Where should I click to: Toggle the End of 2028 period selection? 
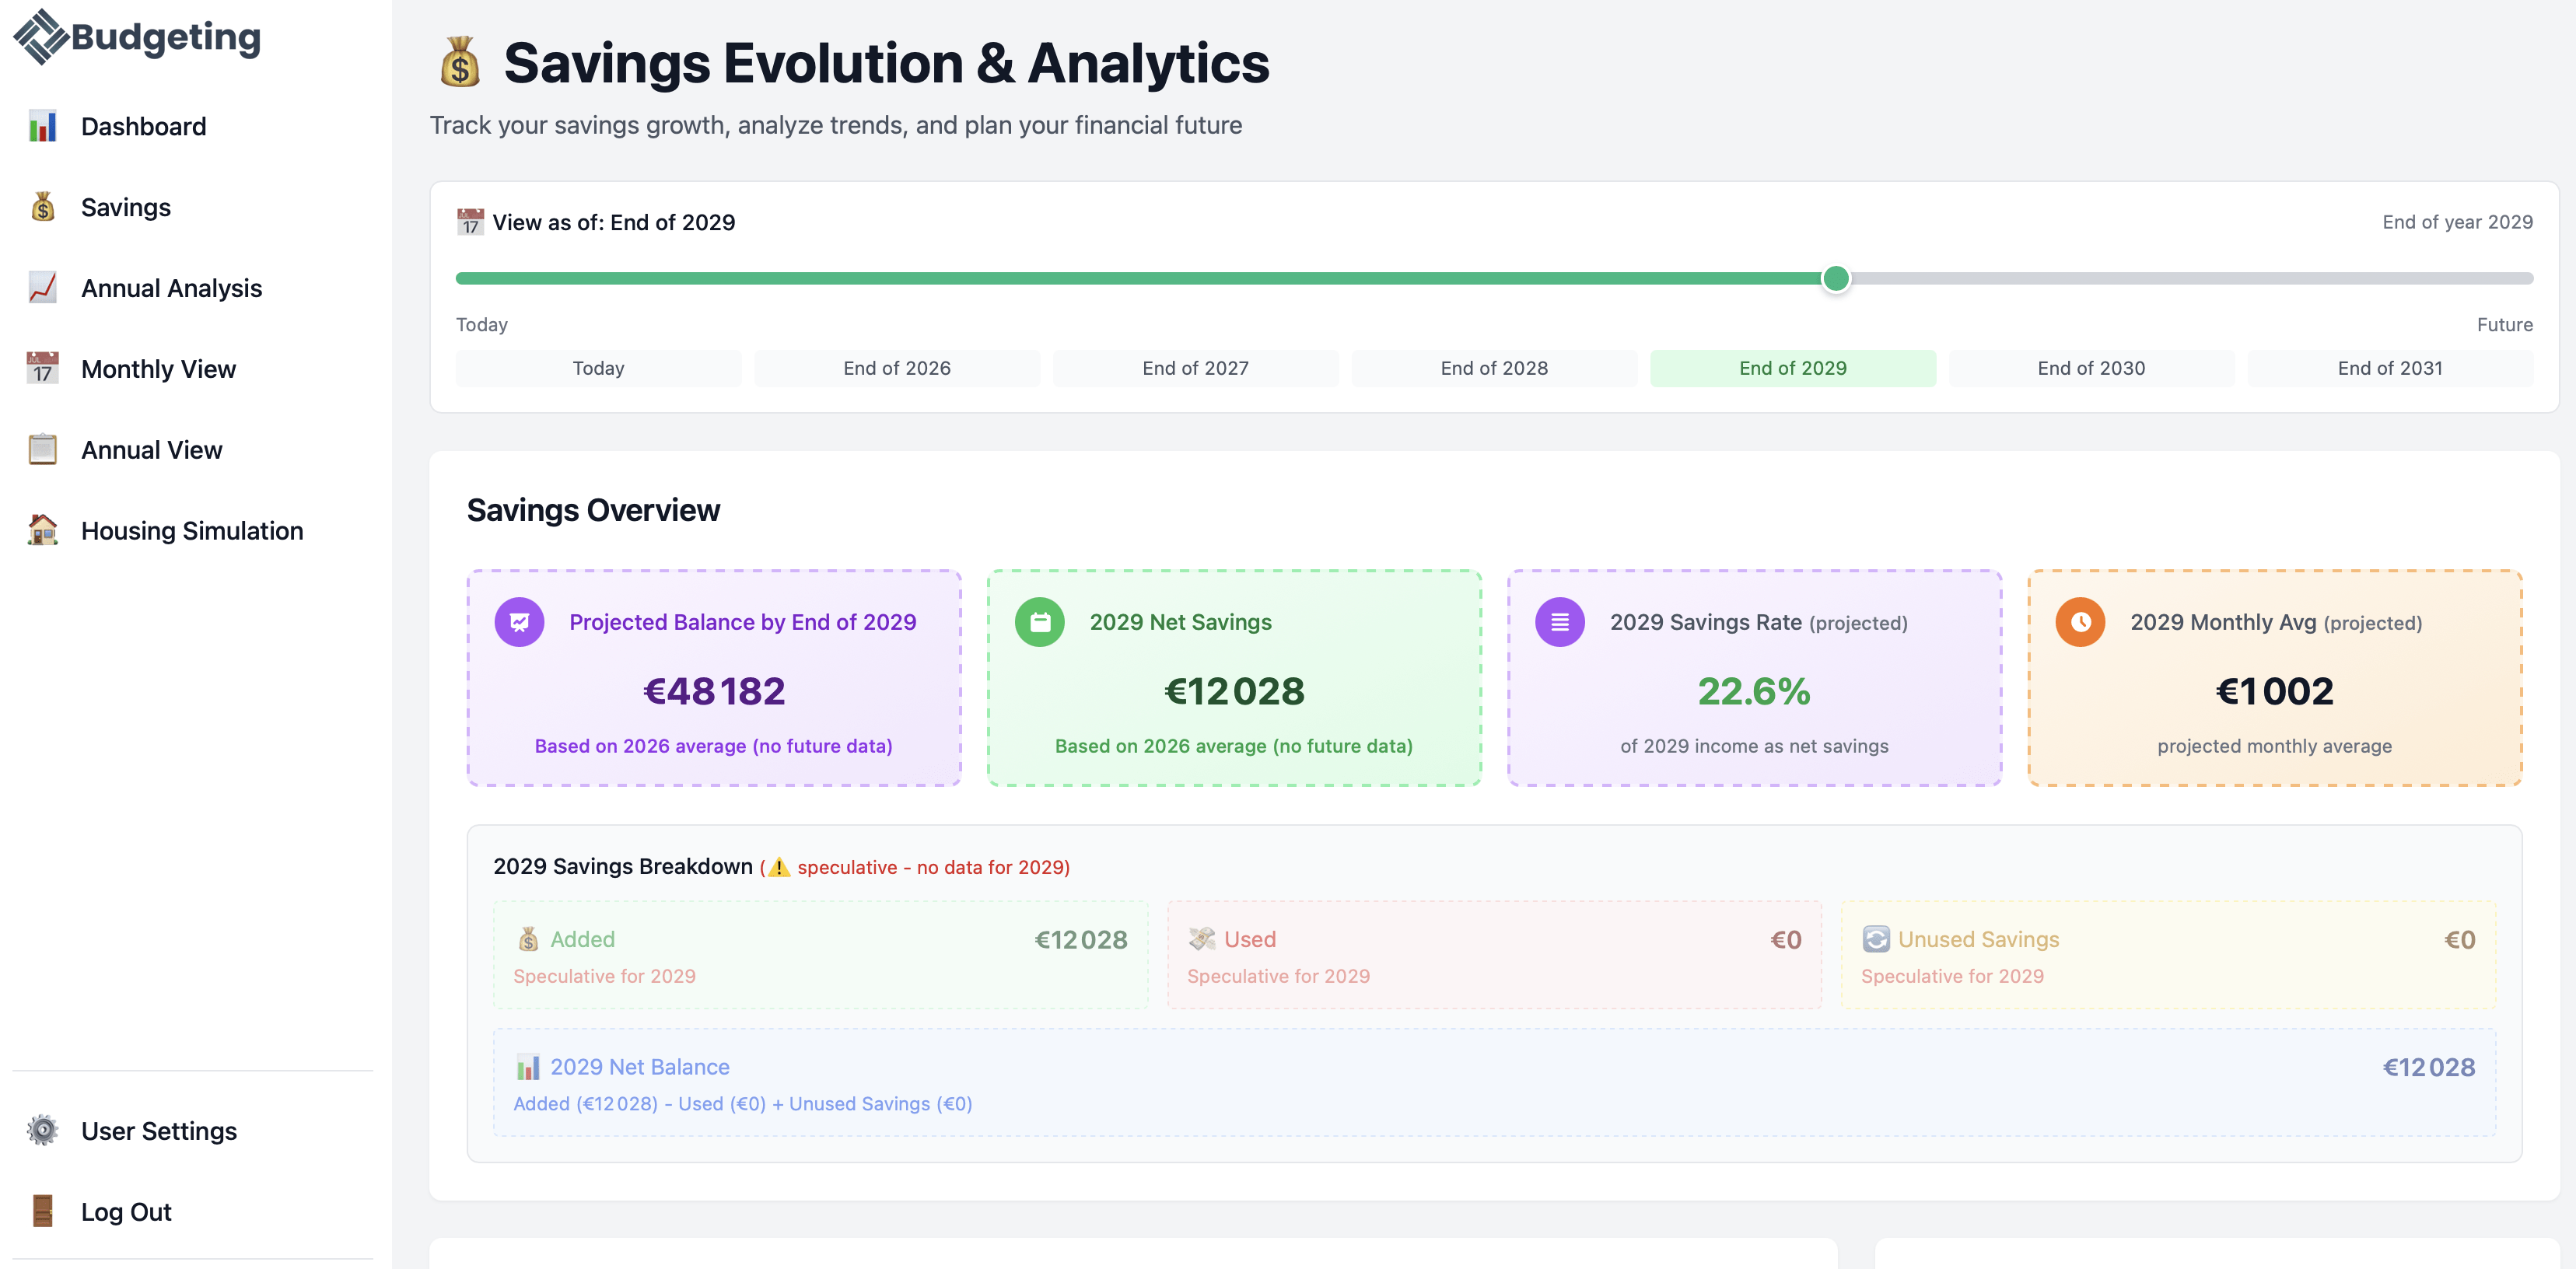pos(1493,368)
